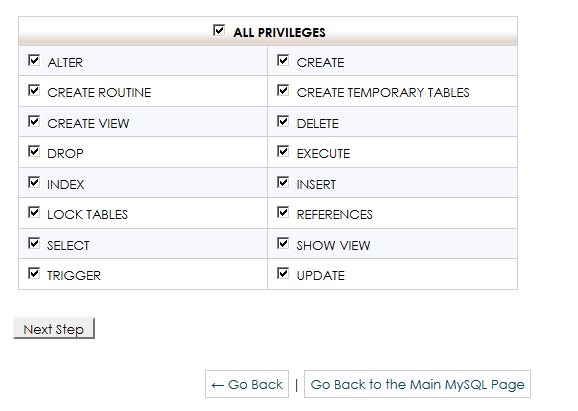Toggle the CREATE privilege checkbox
The height and width of the screenshot is (411, 578).
pyautogui.click(x=283, y=60)
